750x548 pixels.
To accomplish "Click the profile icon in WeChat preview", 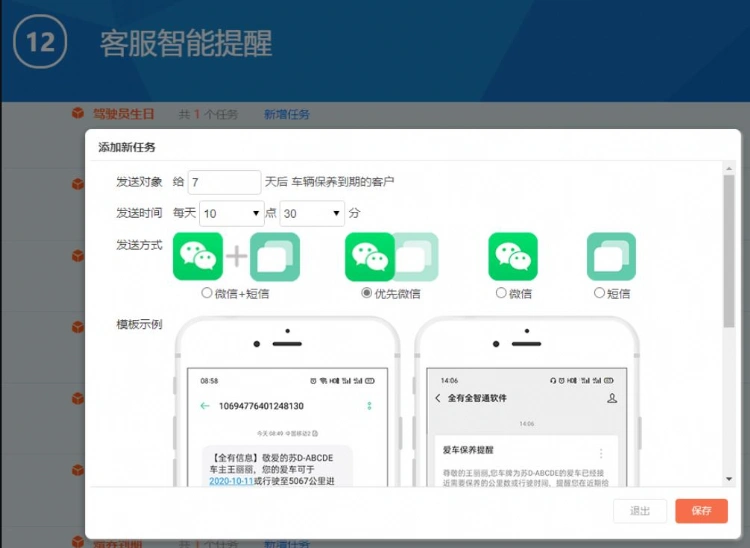I will click(x=612, y=398).
